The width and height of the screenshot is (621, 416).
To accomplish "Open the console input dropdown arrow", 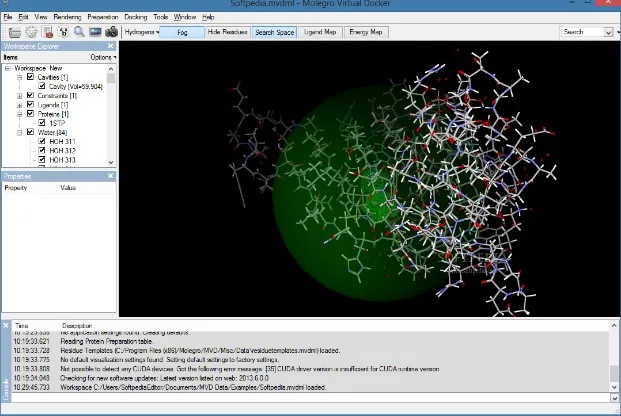I will 614,398.
